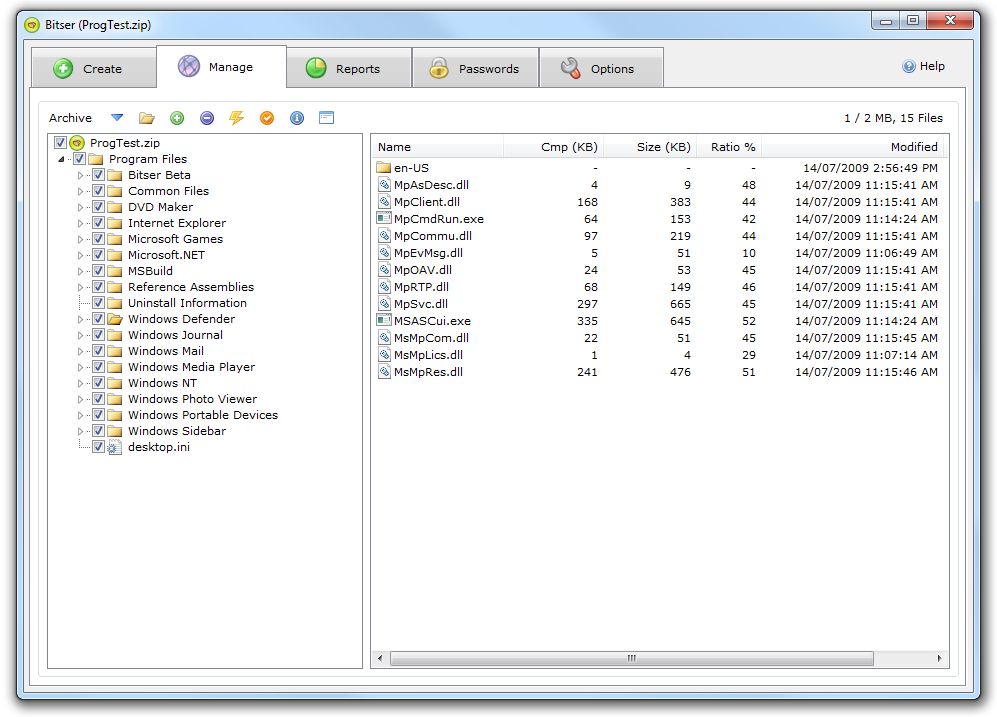The width and height of the screenshot is (997, 717).
Task: Click the orange checkmark test icon
Action: coord(267,118)
